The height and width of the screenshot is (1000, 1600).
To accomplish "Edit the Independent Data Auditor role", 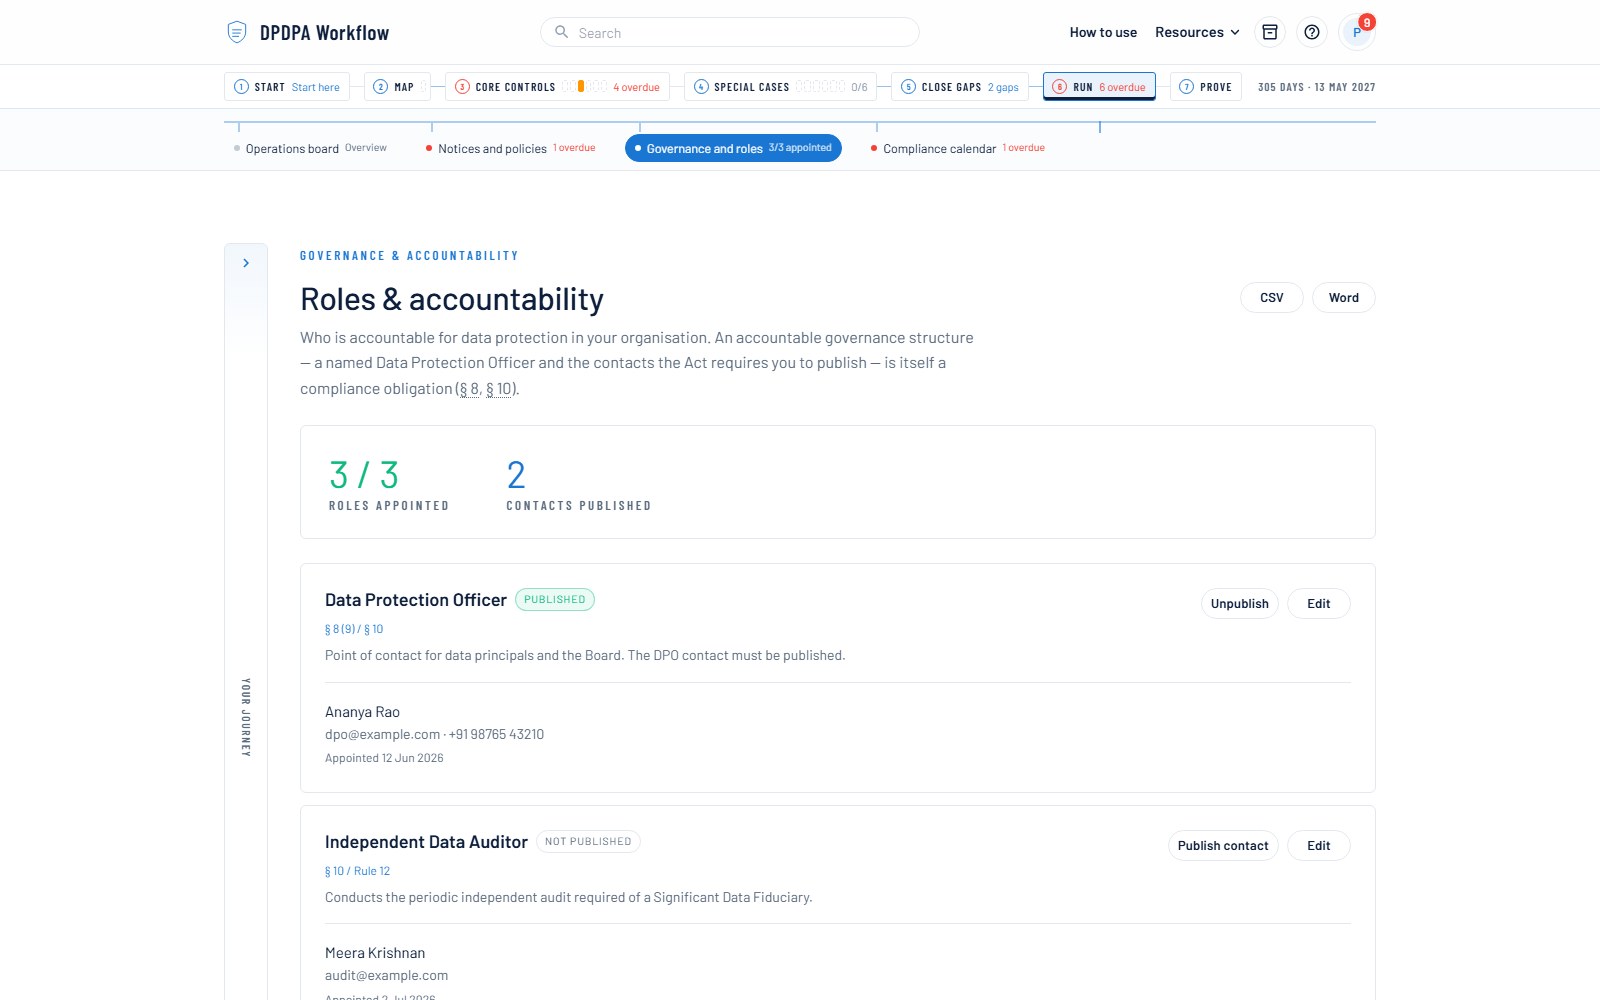I will [x=1318, y=845].
